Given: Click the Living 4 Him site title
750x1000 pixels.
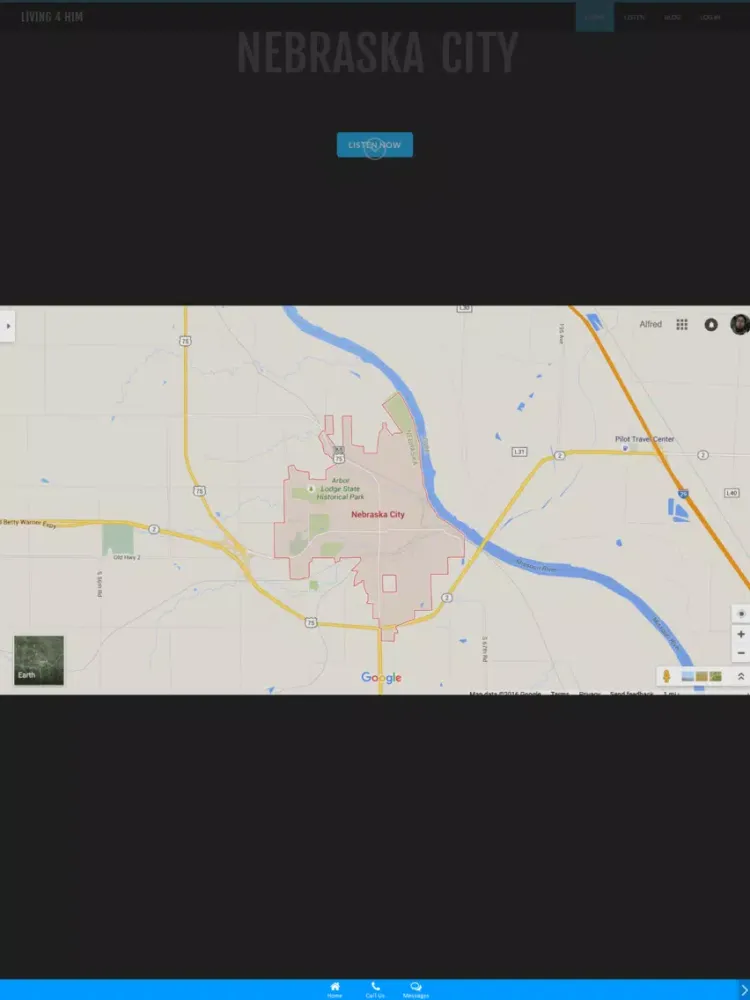Looking at the screenshot, I should tap(52, 17).
